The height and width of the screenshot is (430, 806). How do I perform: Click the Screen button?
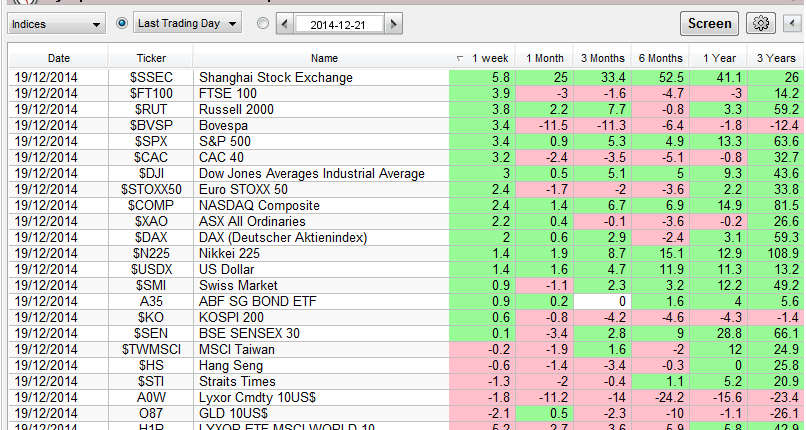[x=711, y=23]
